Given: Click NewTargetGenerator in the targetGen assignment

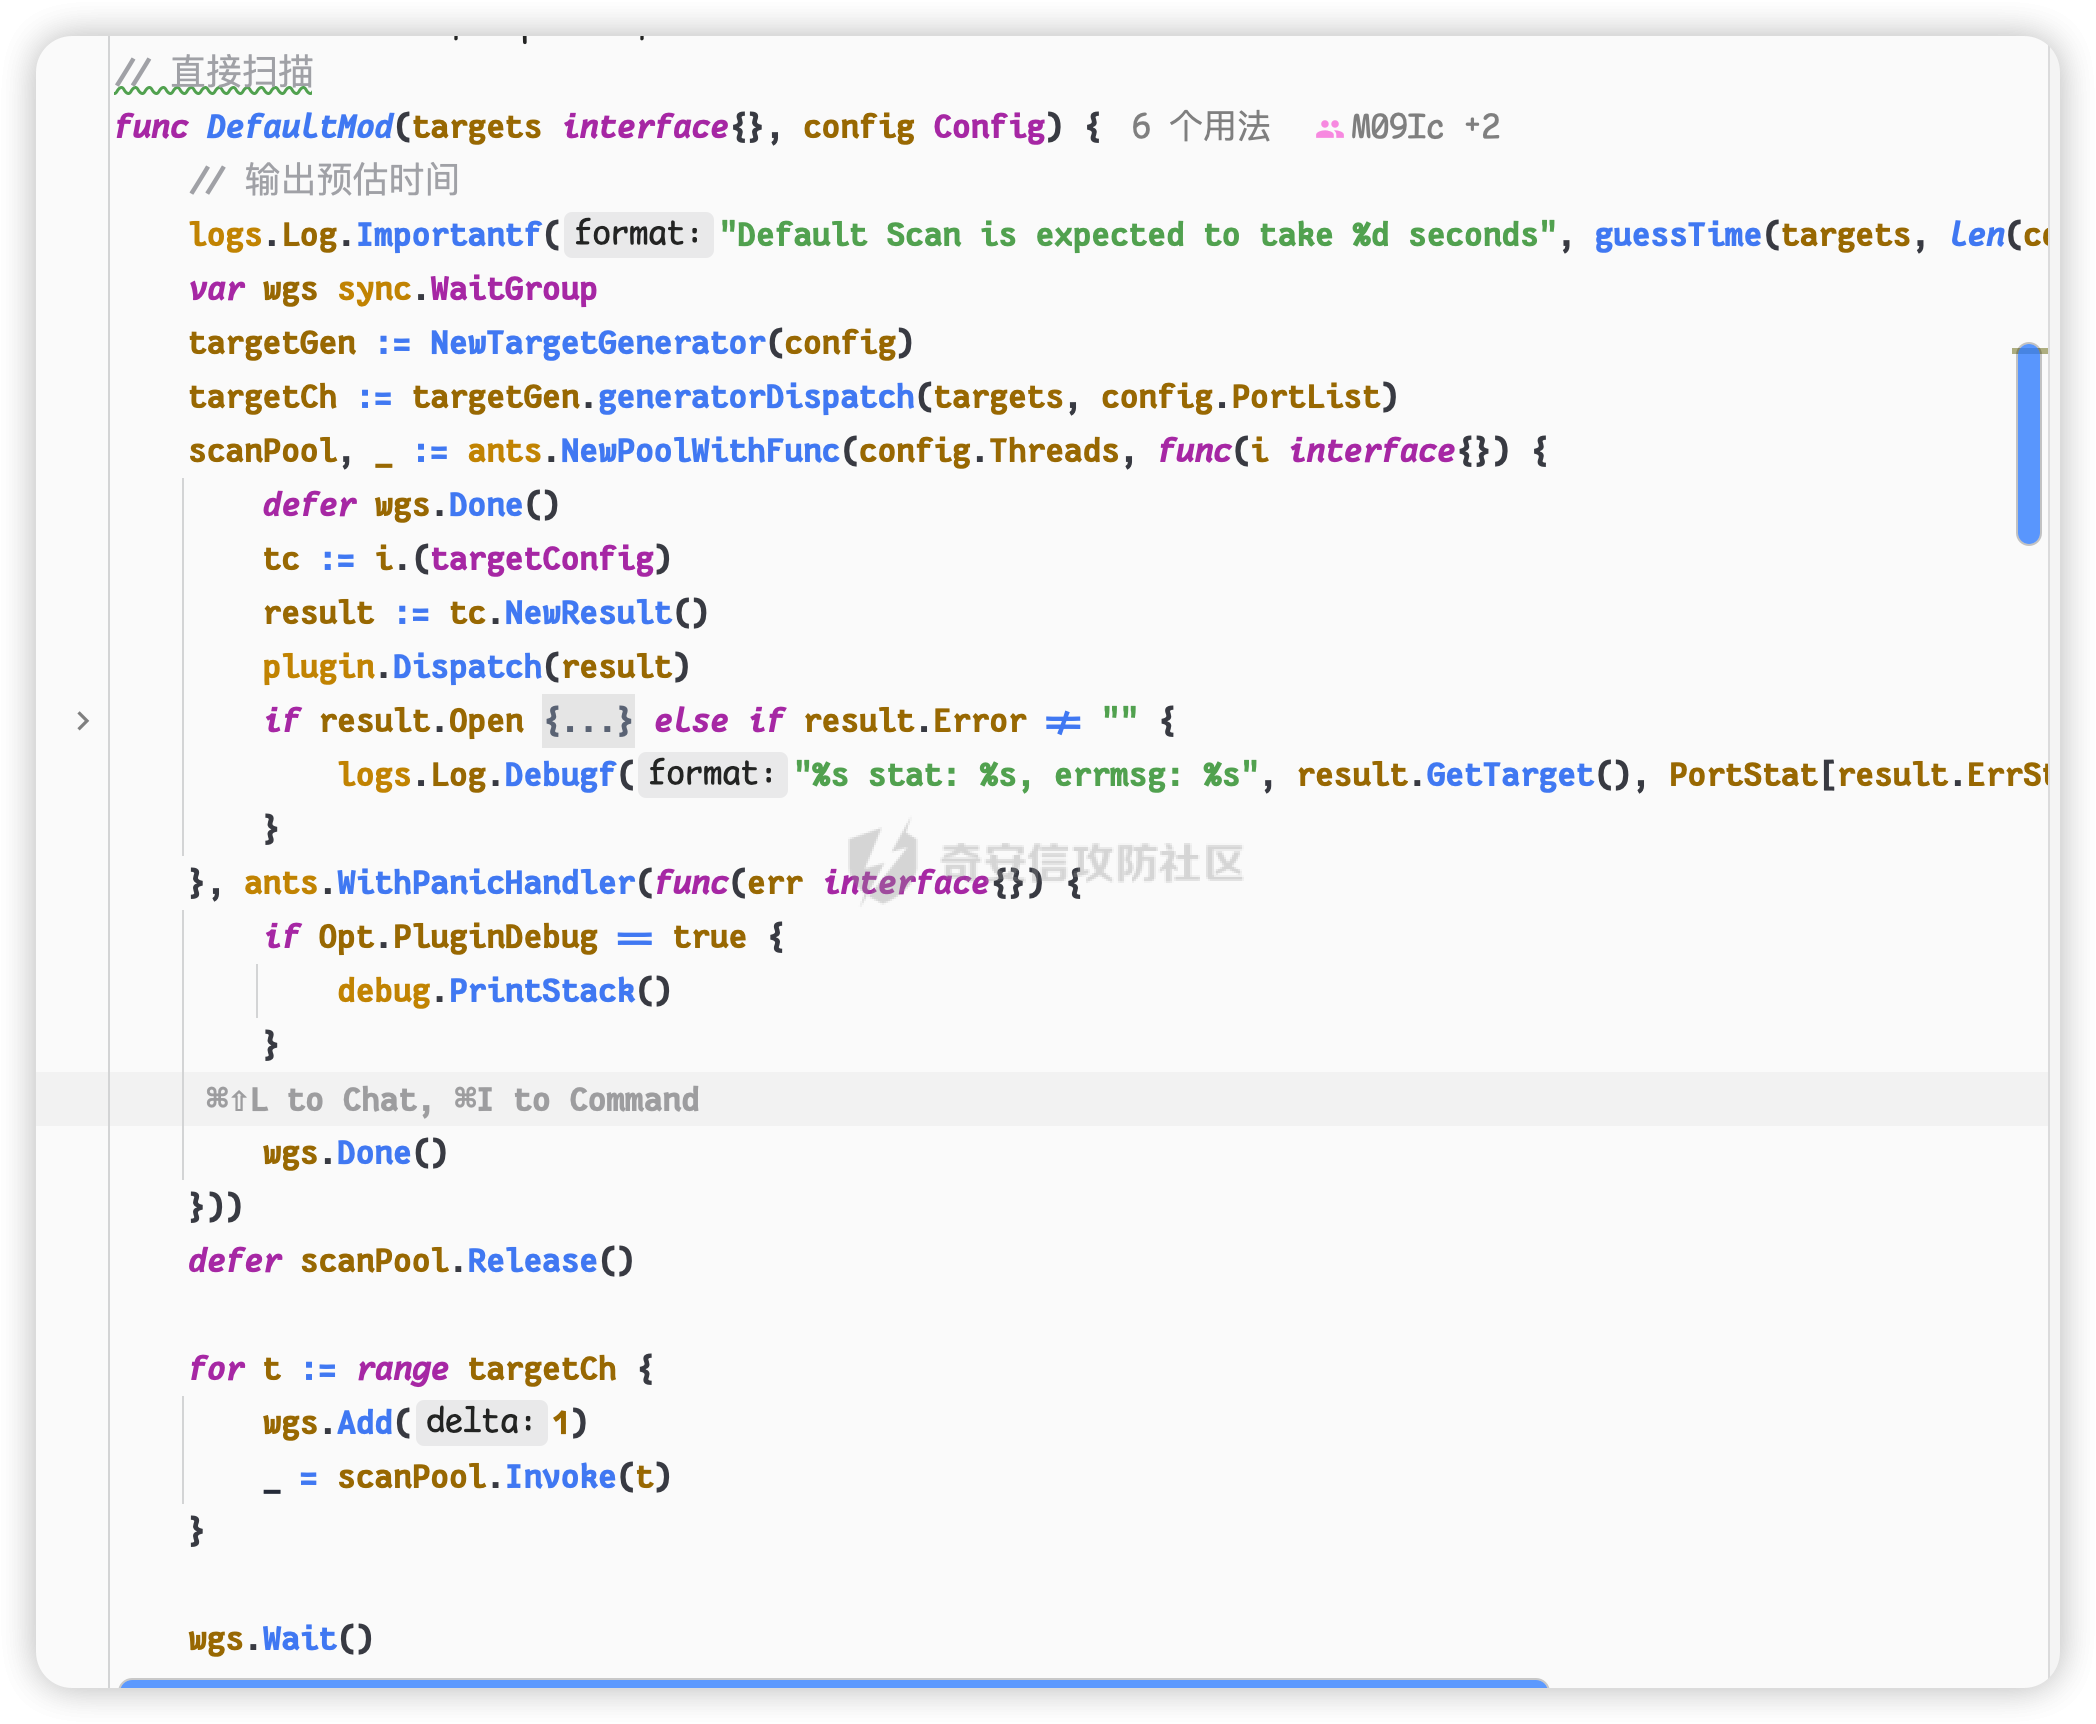Looking at the screenshot, I should click(598, 343).
